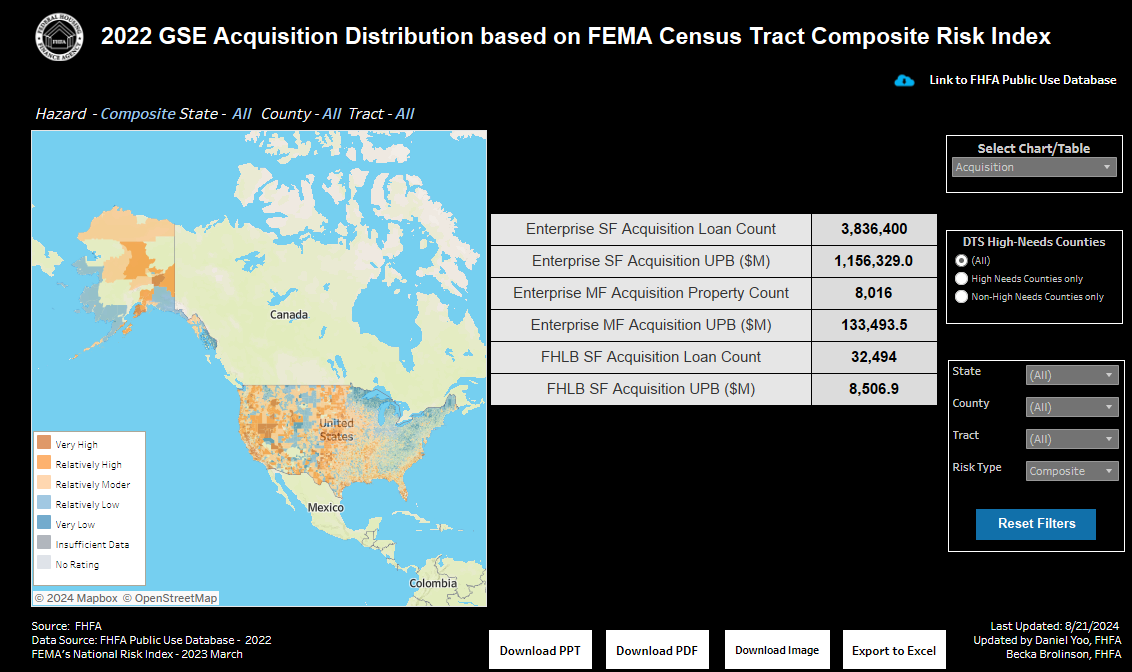This screenshot has height=672, width=1132.
Task: Click the FHLB SF Acquisition Loan Count cell
Action: 651,357
